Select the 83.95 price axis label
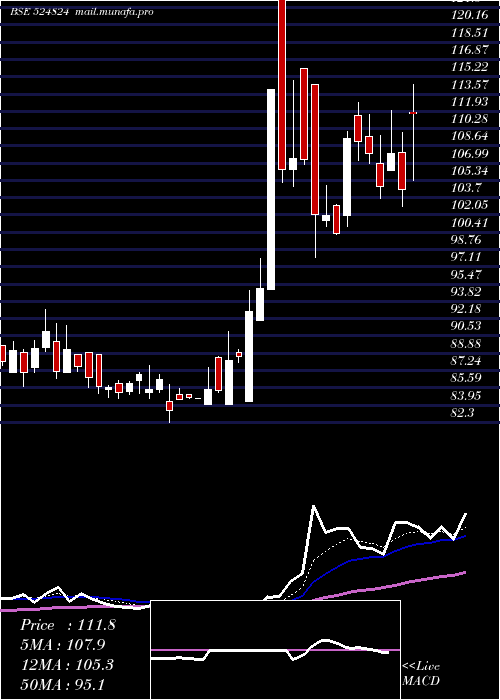The height and width of the screenshot is (700, 500). pyautogui.click(x=466, y=396)
